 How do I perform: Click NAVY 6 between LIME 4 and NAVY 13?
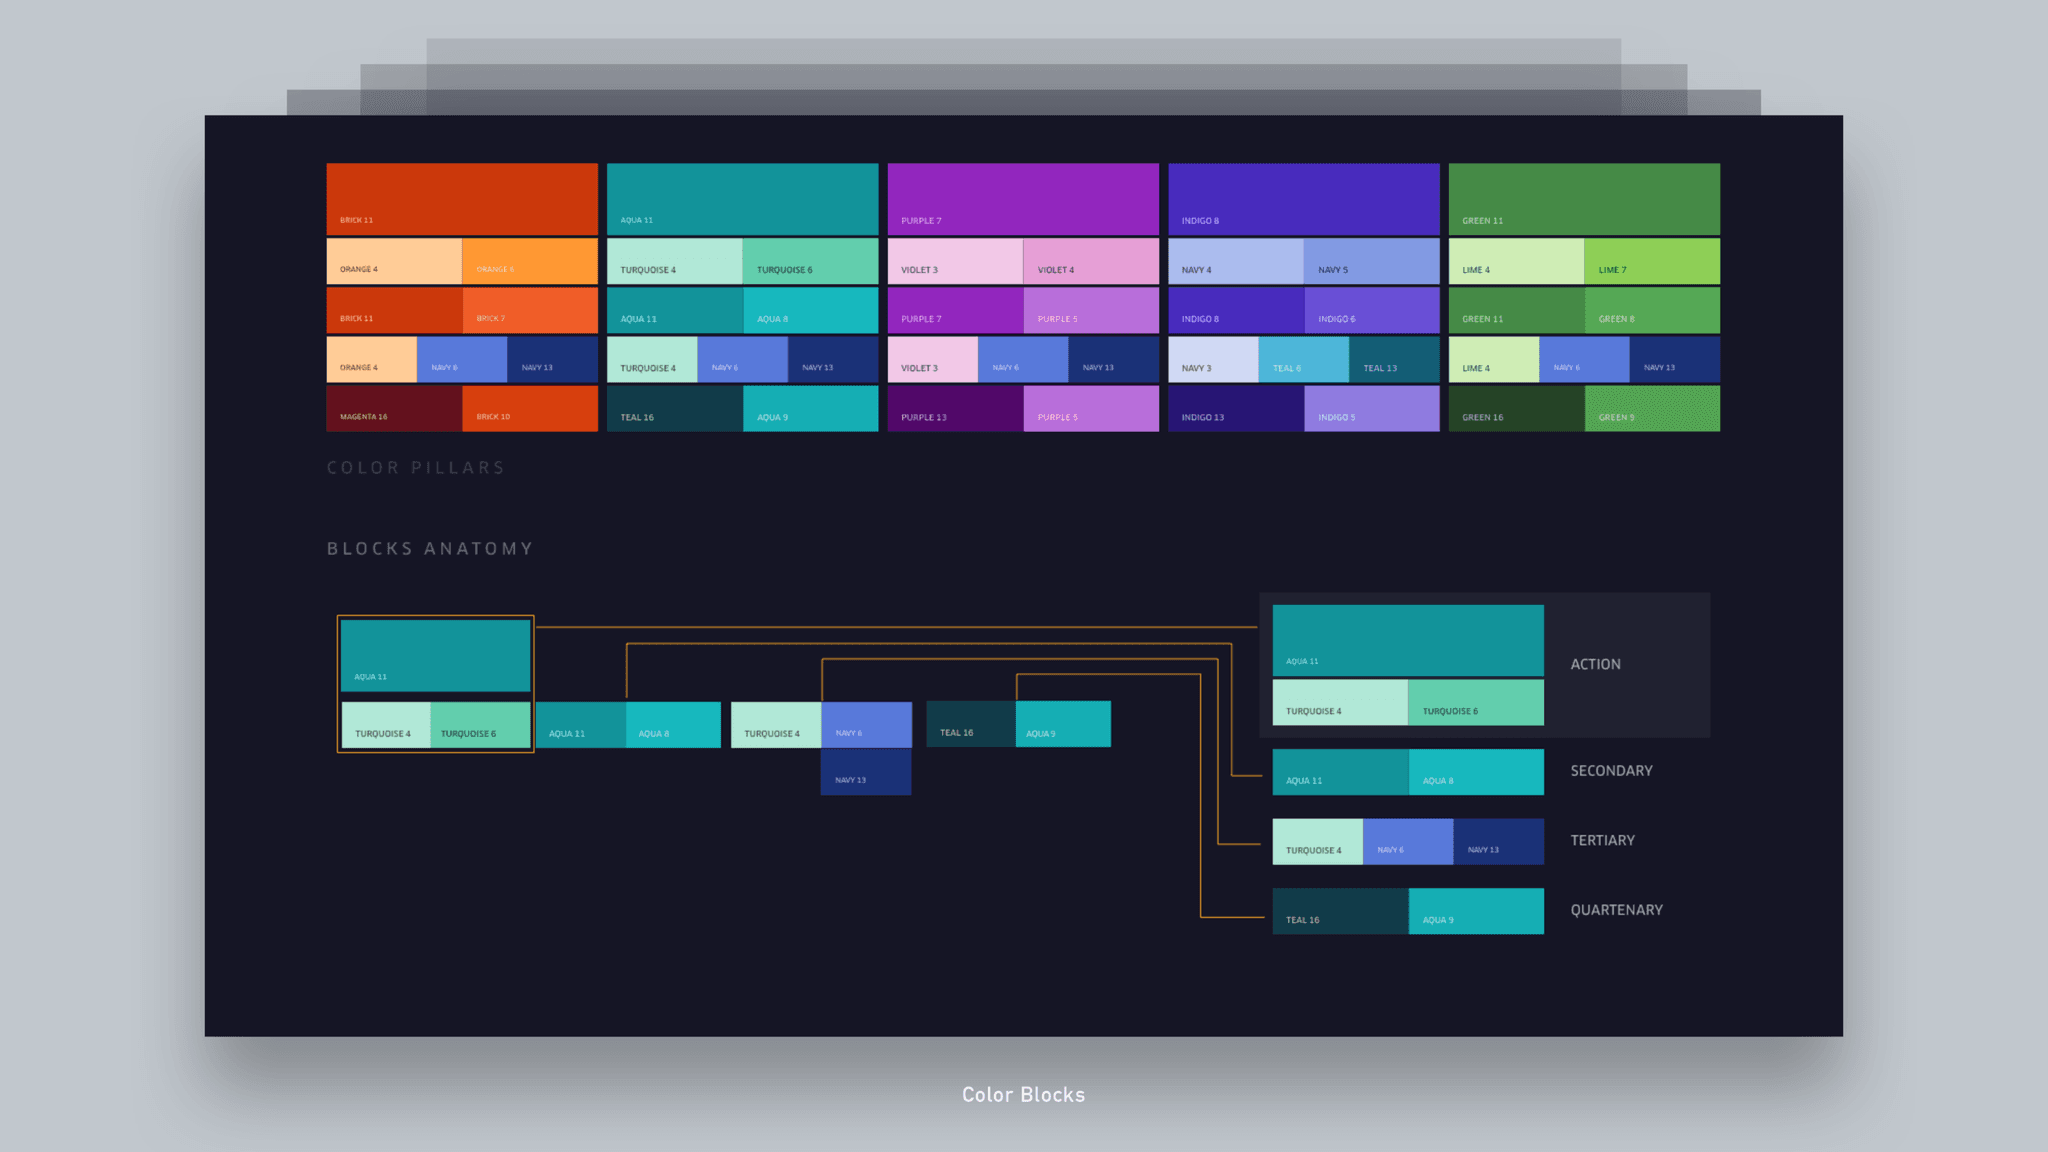1584,359
